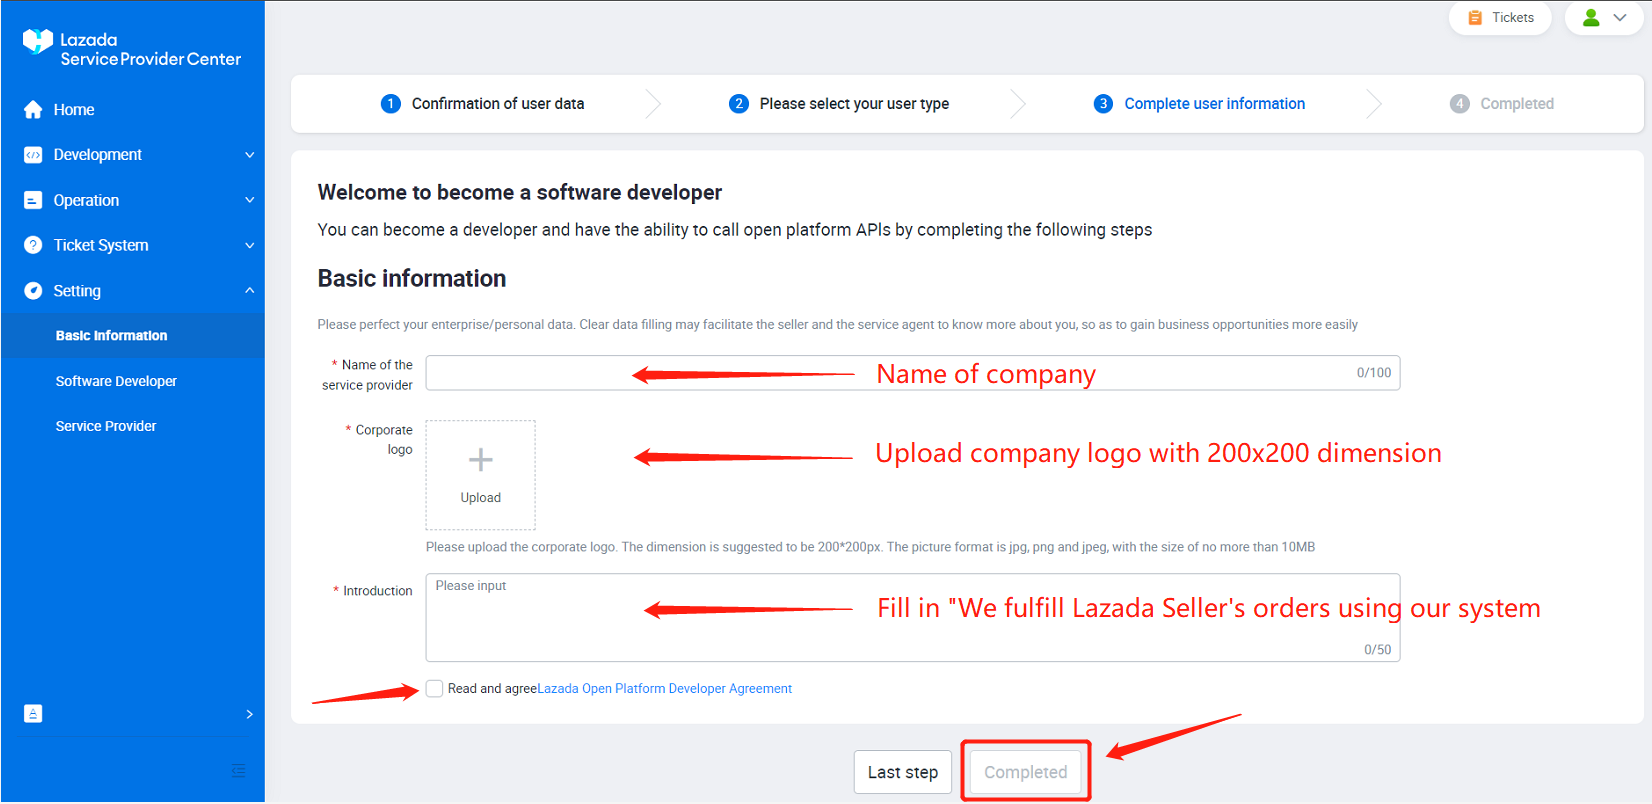The width and height of the screenshot is (1652, 804).
Task: Click the Upload label in the logo box
Action: 481,498
